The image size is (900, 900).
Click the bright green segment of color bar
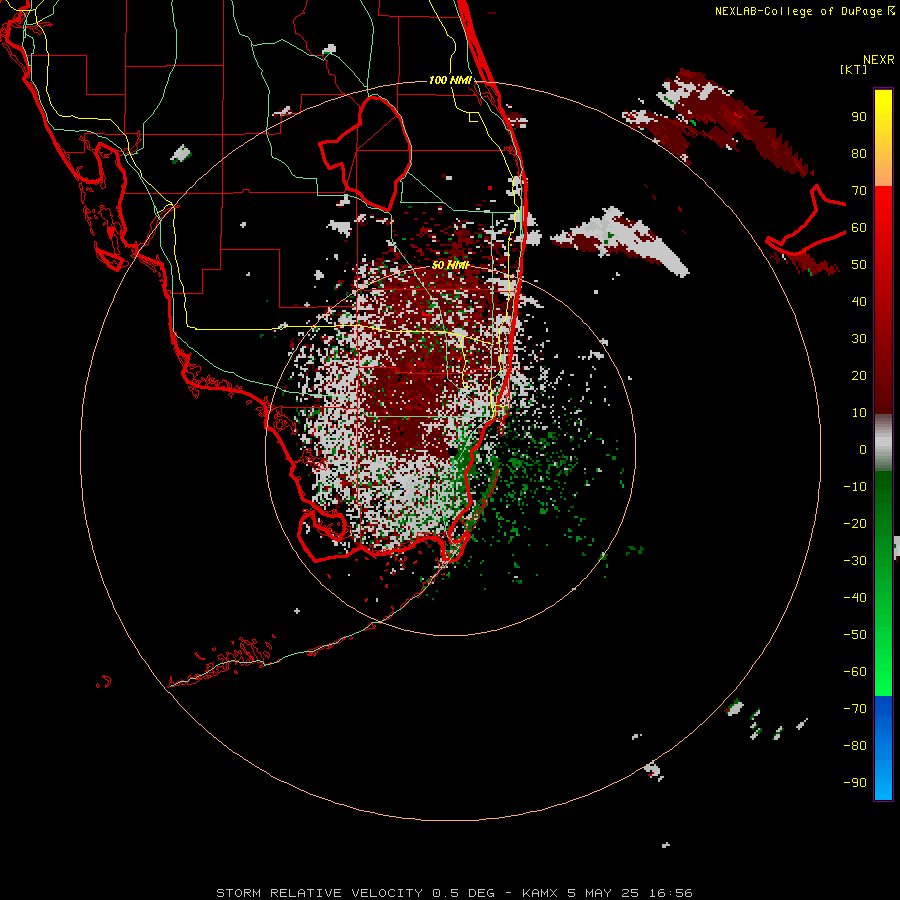pyautogui.click(x=883, y=660)
